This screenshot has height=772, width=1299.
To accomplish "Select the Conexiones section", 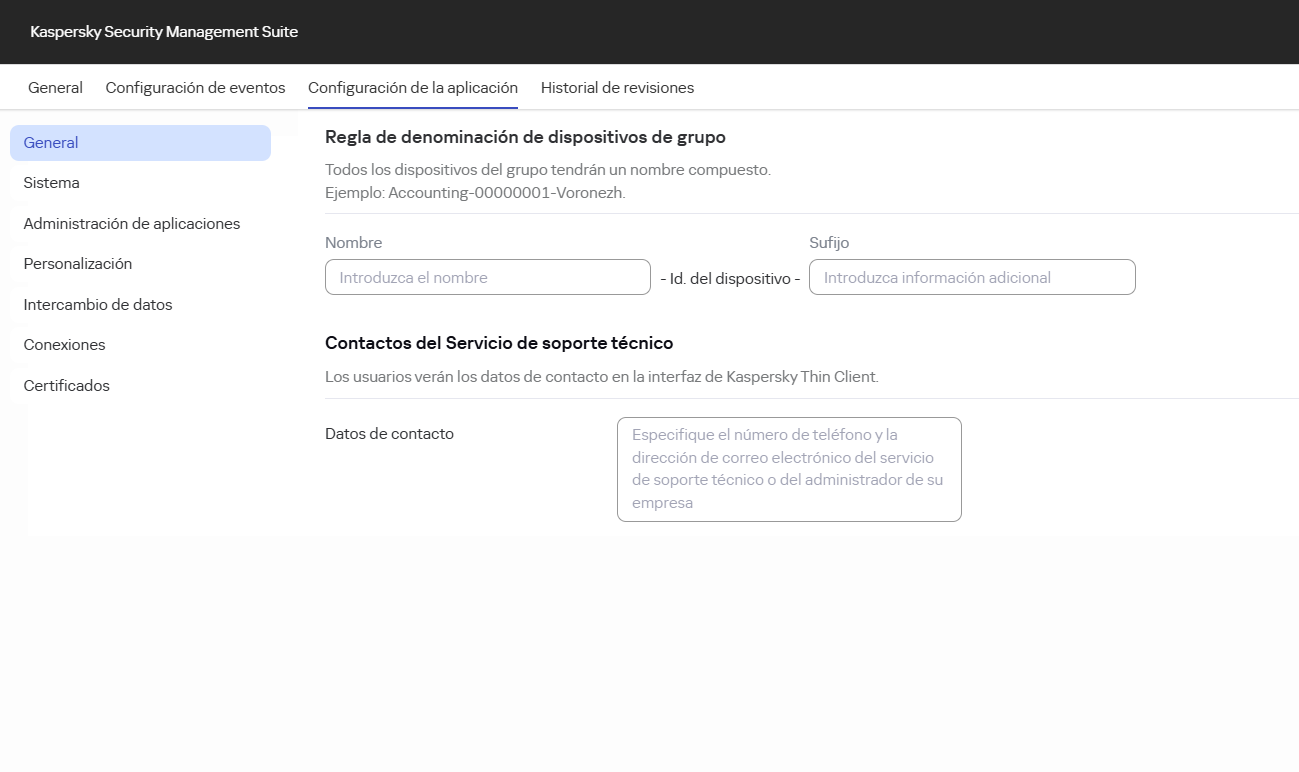I will [x=64, y=345].
